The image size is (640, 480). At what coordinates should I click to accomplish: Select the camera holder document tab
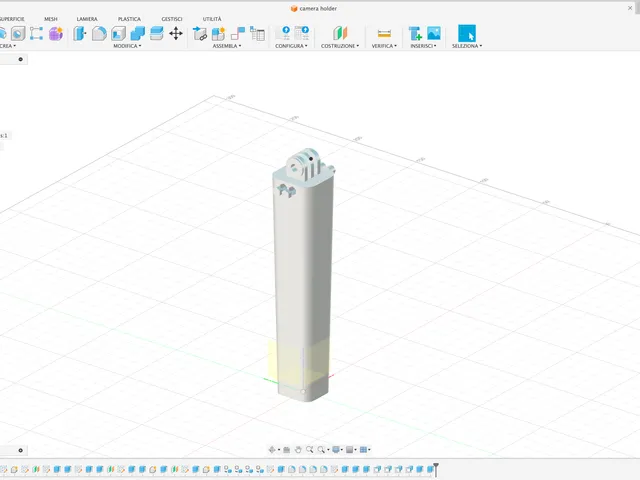click(x=314, y=9)
